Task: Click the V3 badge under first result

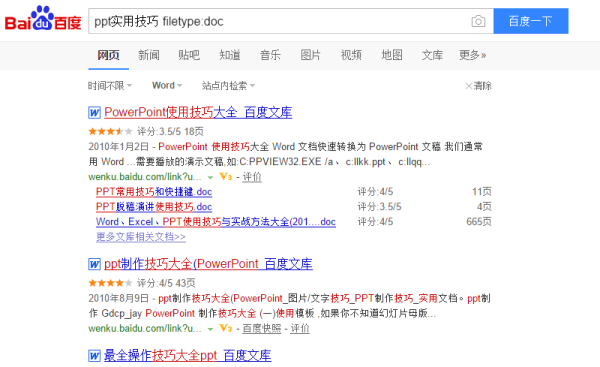Action: pyautogui.click(x=226, y=176)
